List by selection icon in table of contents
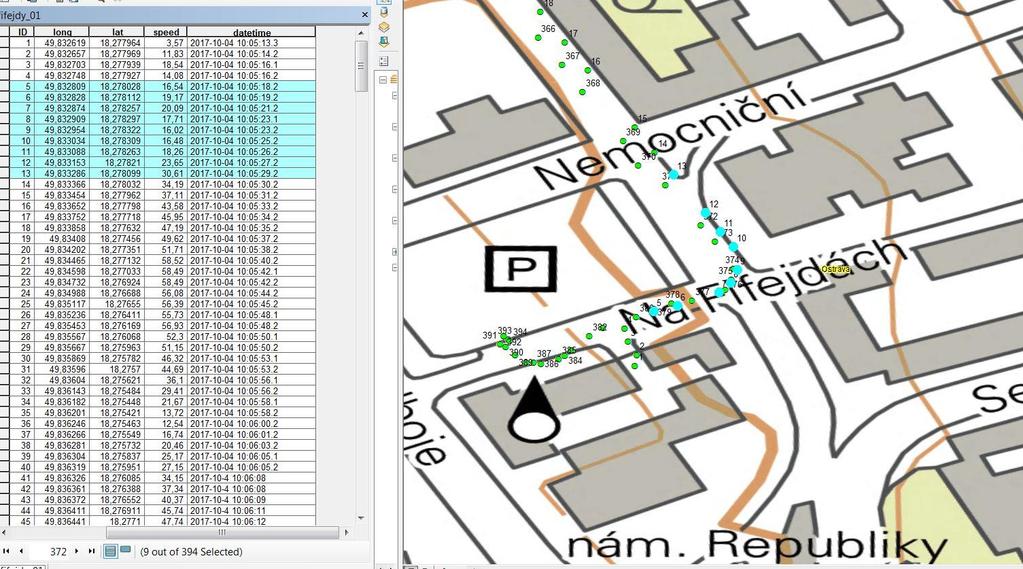1023x569 pixels. (384, 42)
